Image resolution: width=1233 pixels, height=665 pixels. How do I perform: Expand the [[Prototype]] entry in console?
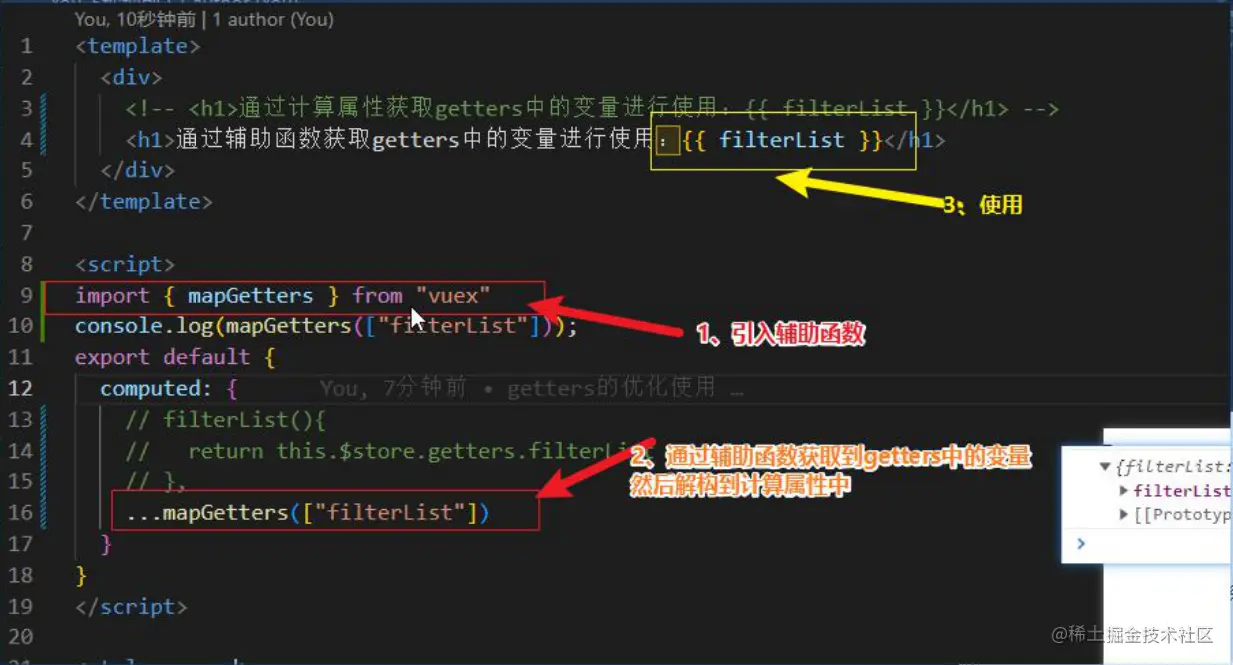1124,514
